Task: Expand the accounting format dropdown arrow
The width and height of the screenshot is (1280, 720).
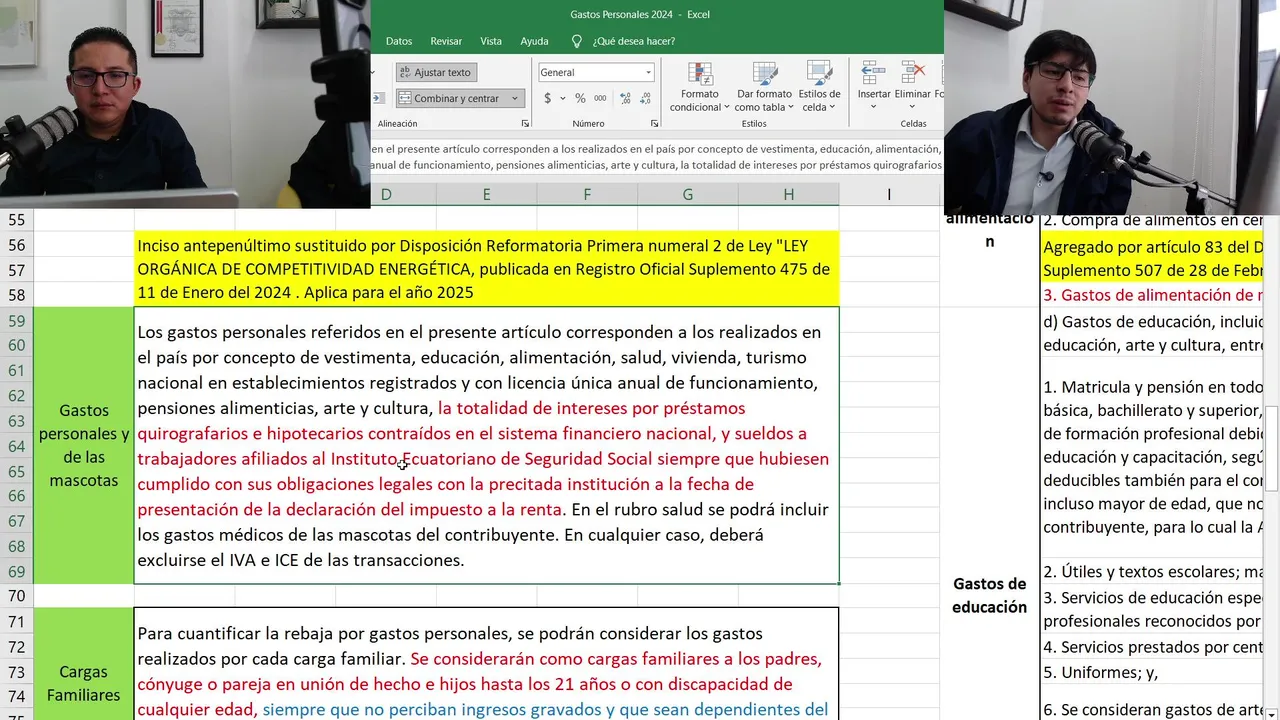Action: [563, 98]
